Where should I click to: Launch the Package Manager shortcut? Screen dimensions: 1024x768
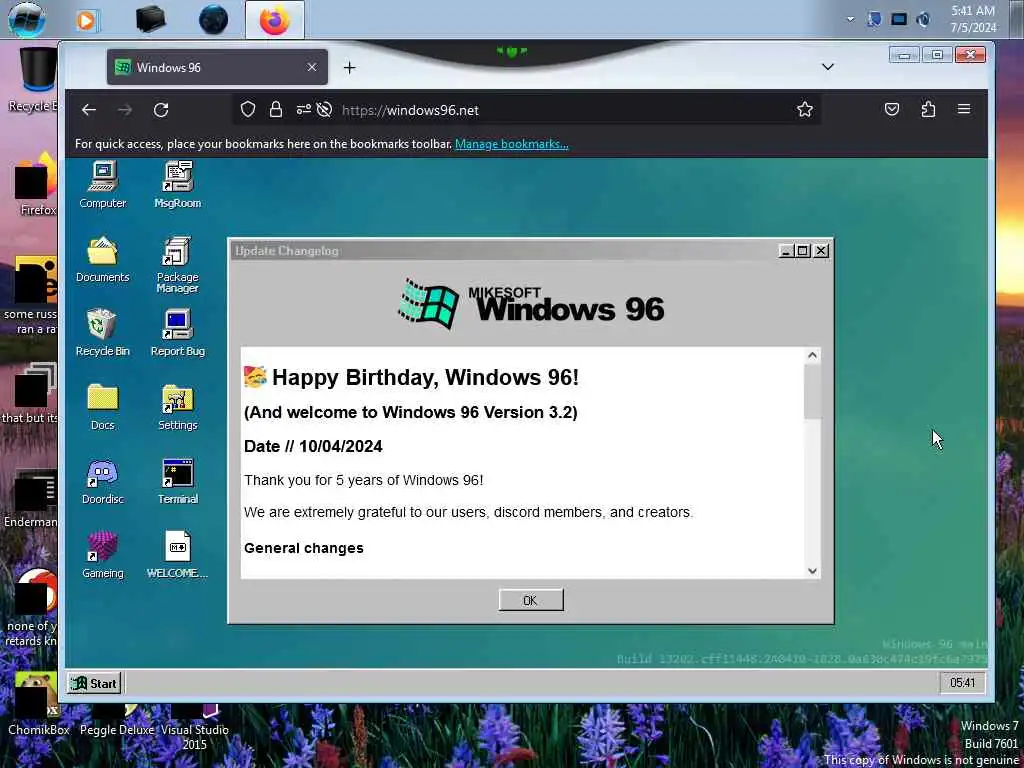(178, 264)
